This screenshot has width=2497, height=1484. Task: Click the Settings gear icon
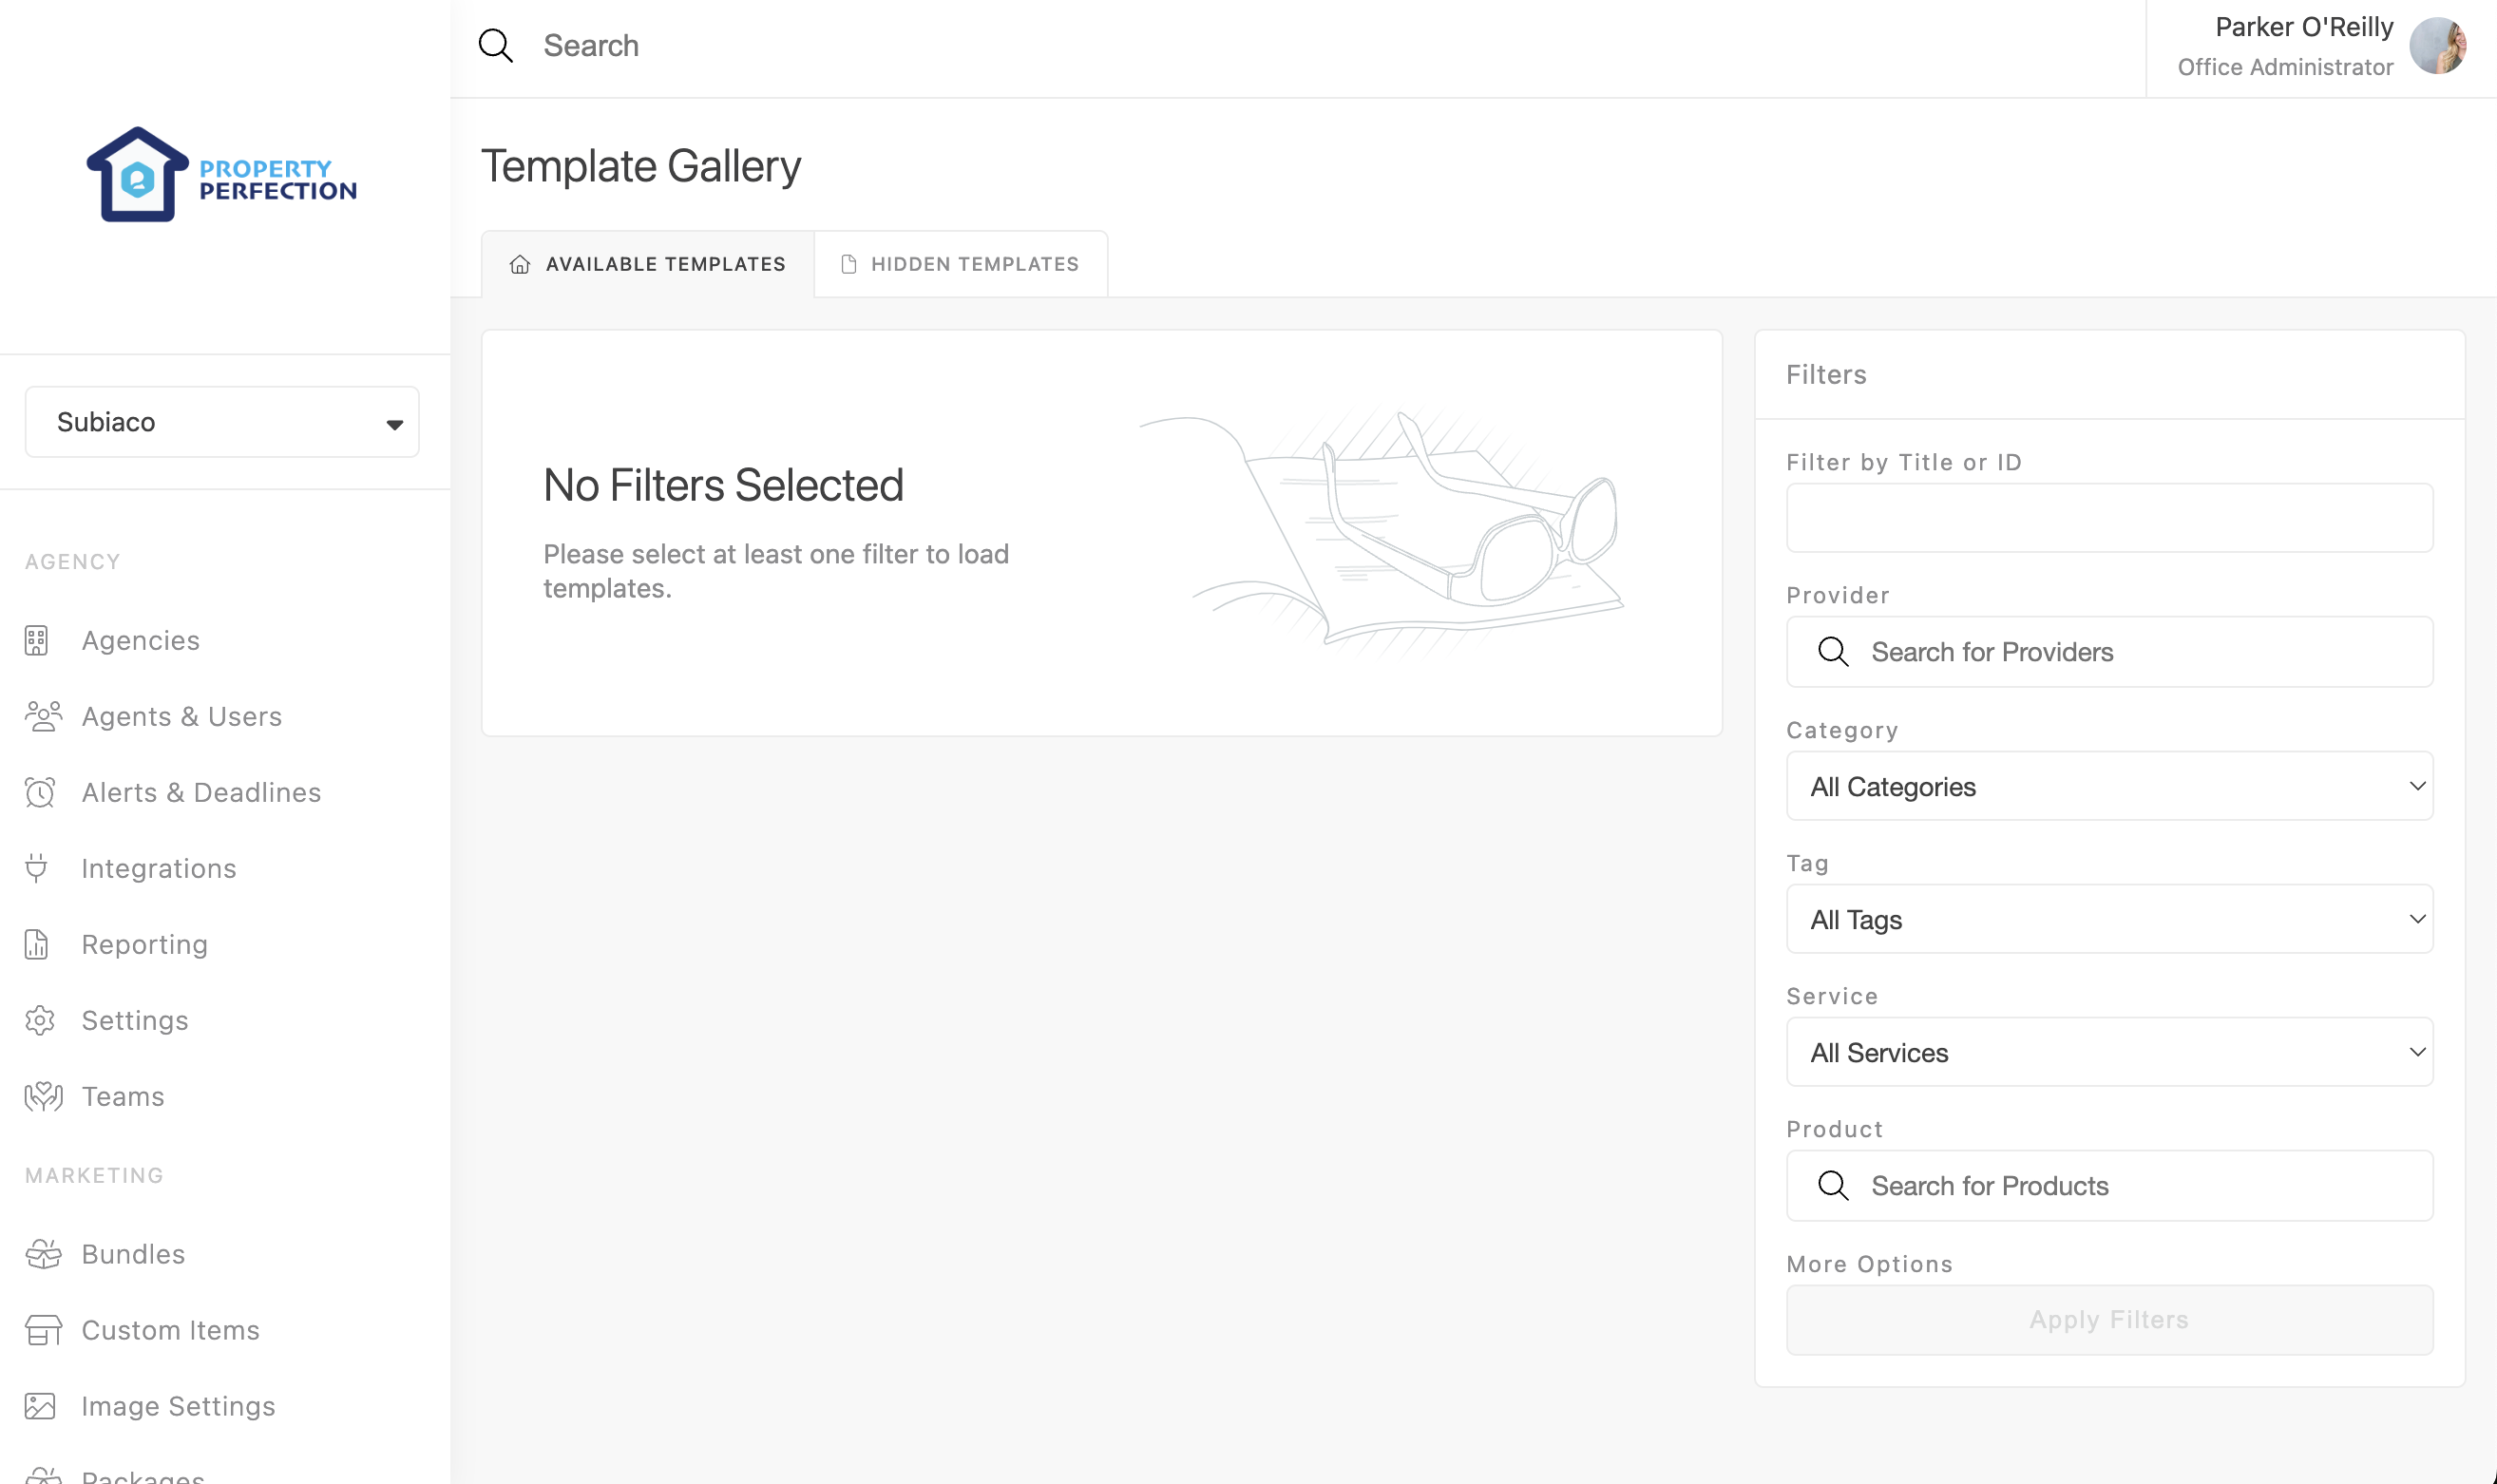[40, 1020]
